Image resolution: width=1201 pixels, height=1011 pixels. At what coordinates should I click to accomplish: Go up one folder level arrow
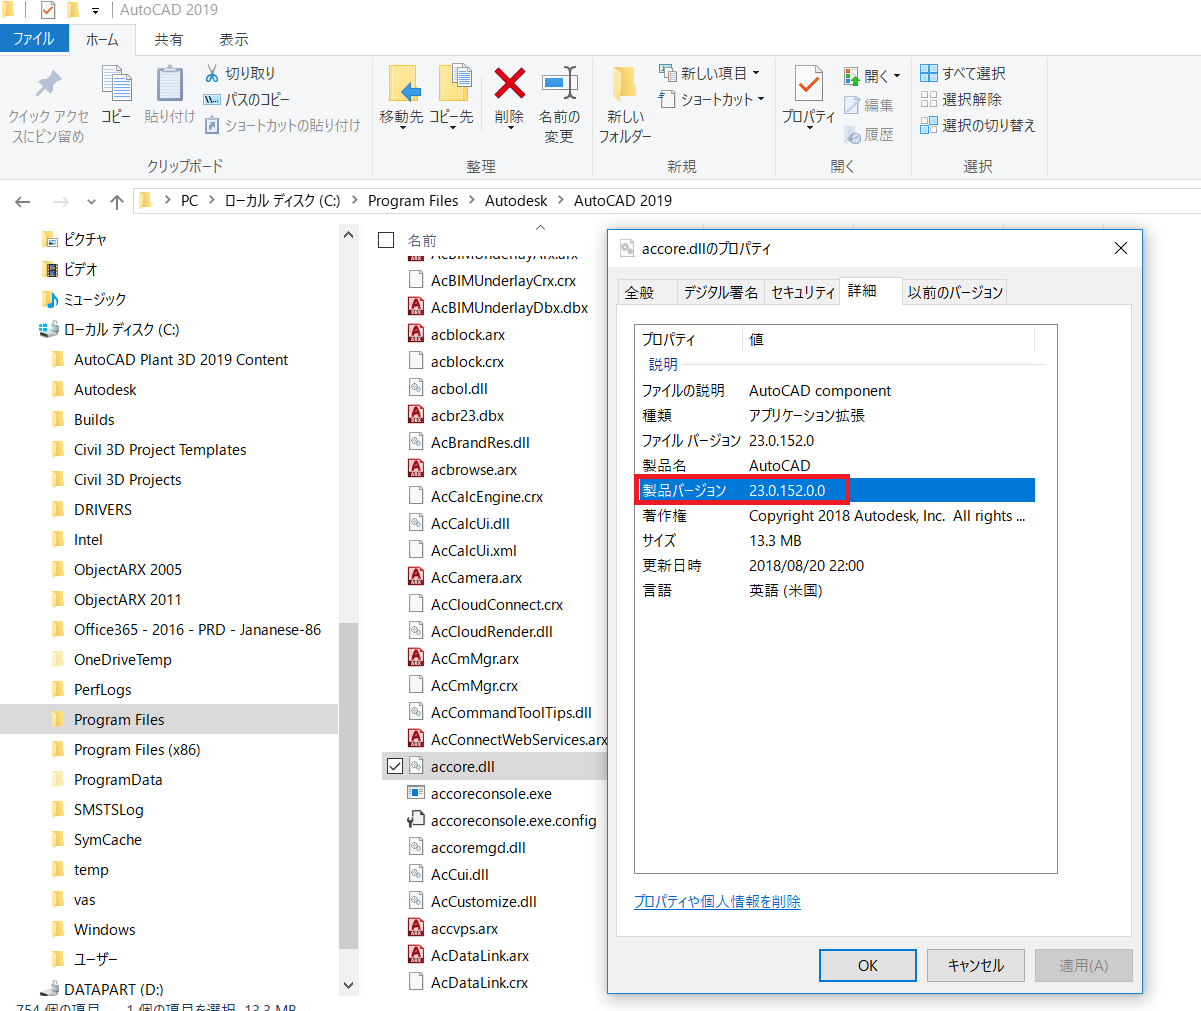pyautogui.click(x=117, y=201)
